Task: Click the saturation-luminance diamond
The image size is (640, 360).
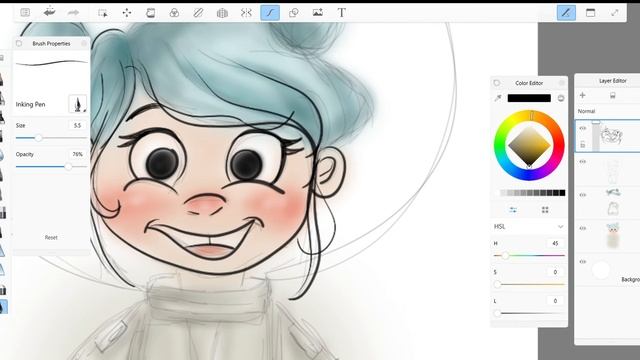Action: click(x=529, y=145)
